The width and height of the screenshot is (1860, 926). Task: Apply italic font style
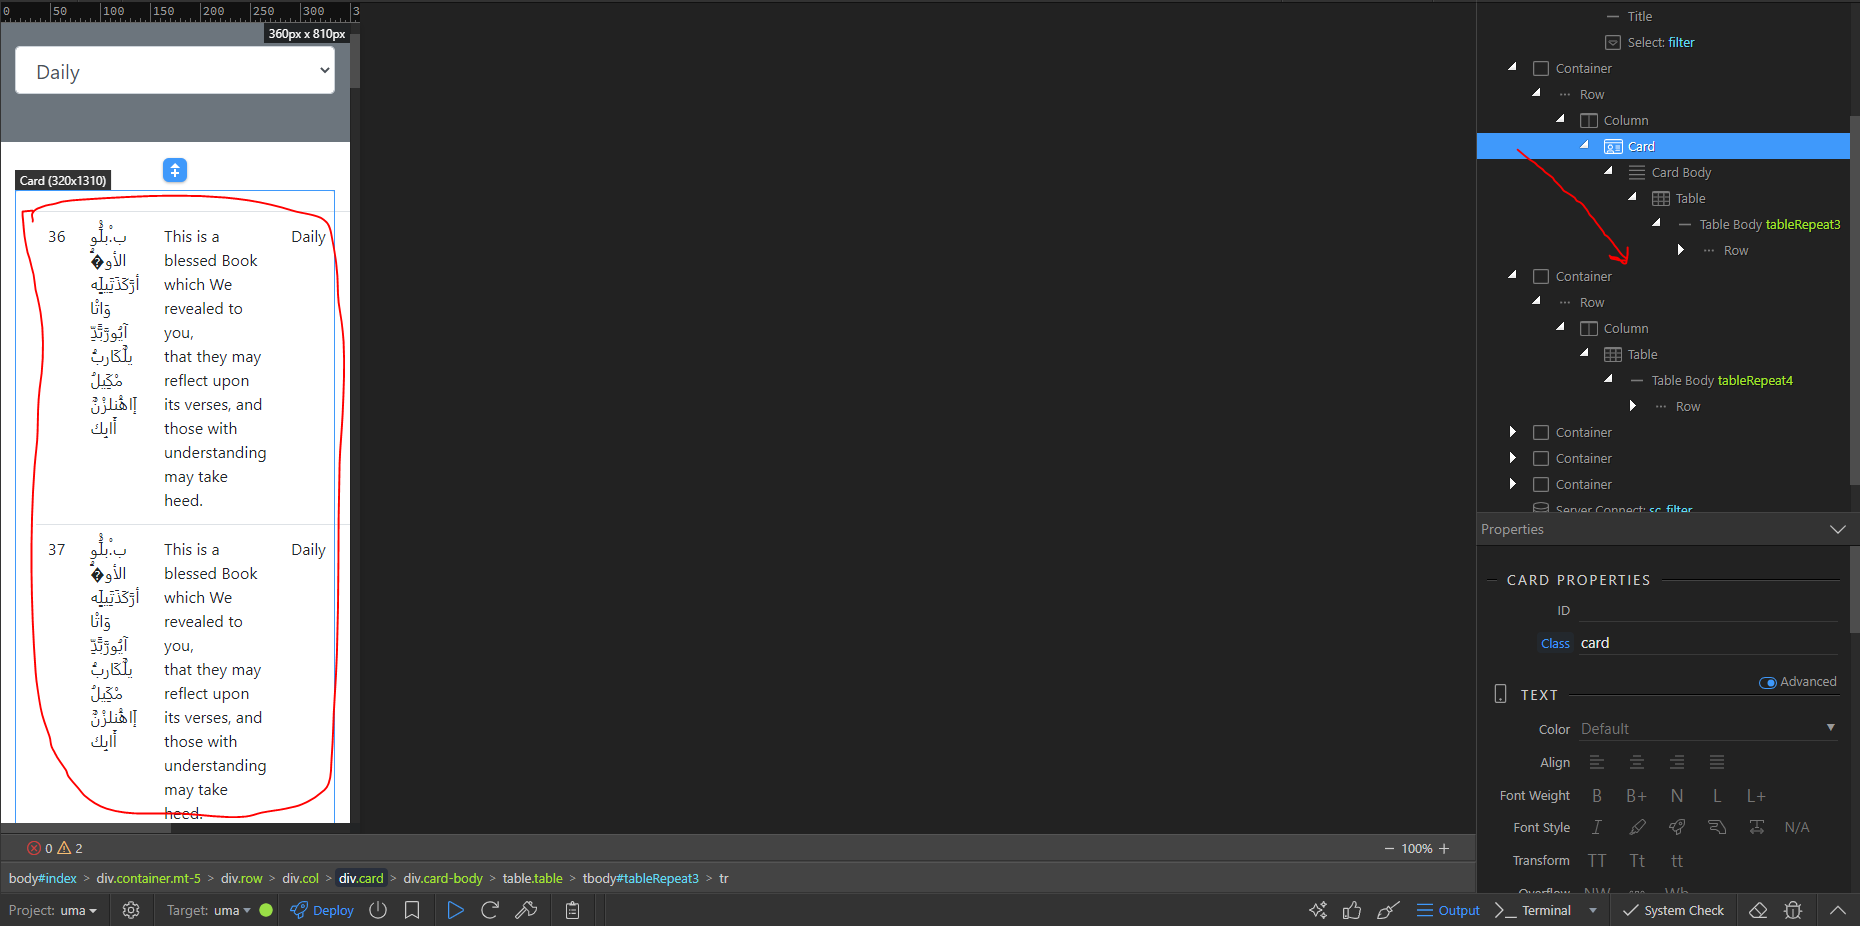tap(1597, 827)
